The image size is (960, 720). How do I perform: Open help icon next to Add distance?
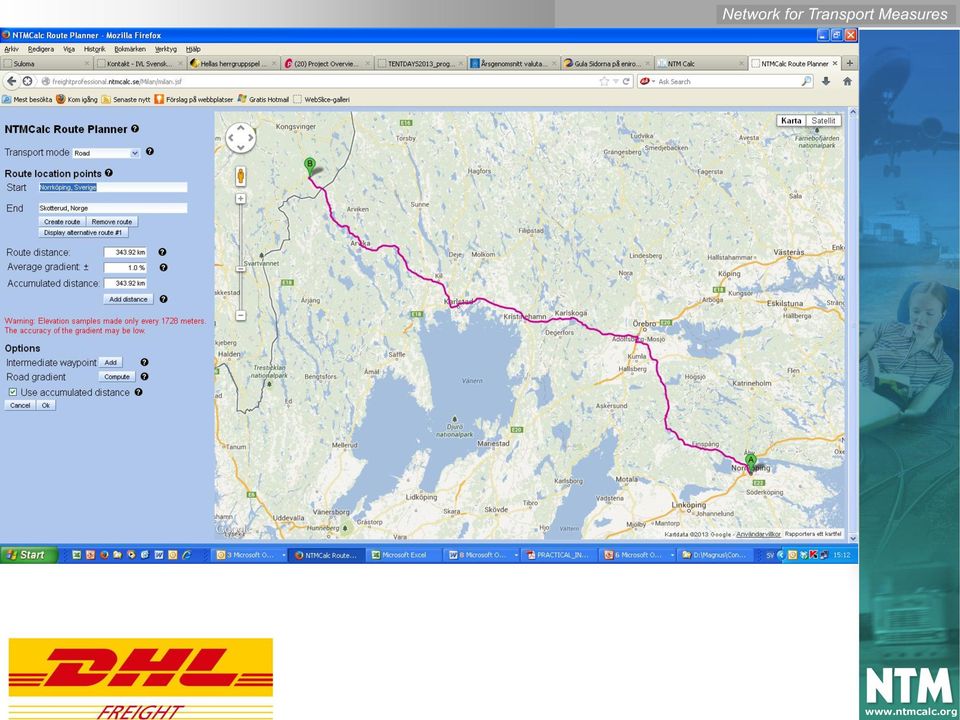(x=163, y=299)
